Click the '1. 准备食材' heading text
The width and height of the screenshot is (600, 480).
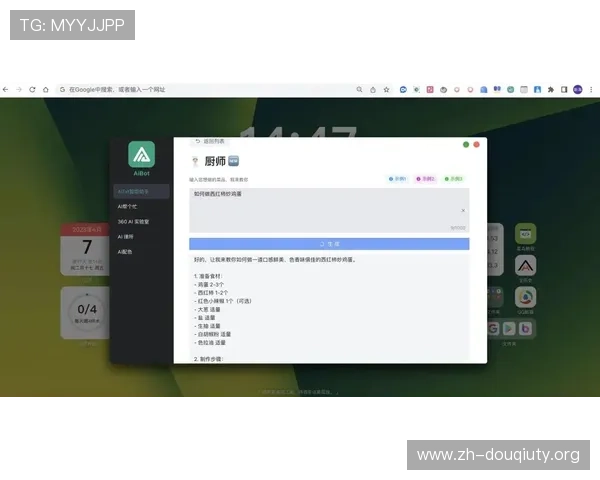tap(208, 276)
